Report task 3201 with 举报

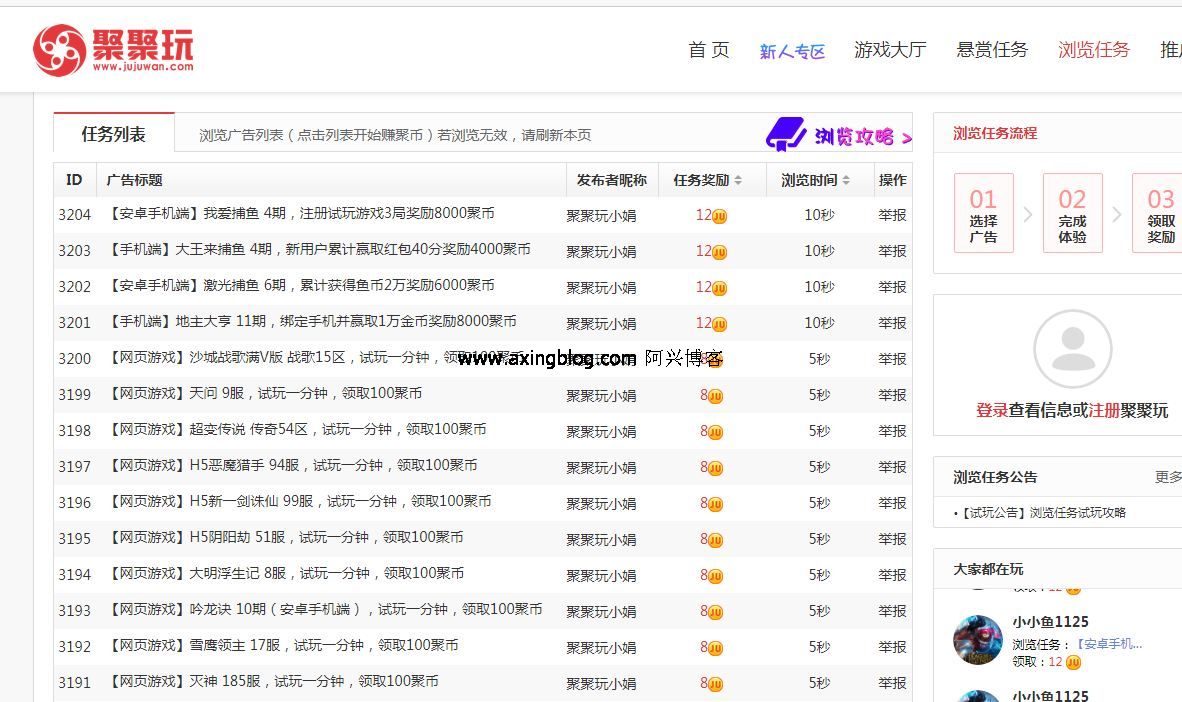pyautogui.click(x=892, y=323)
